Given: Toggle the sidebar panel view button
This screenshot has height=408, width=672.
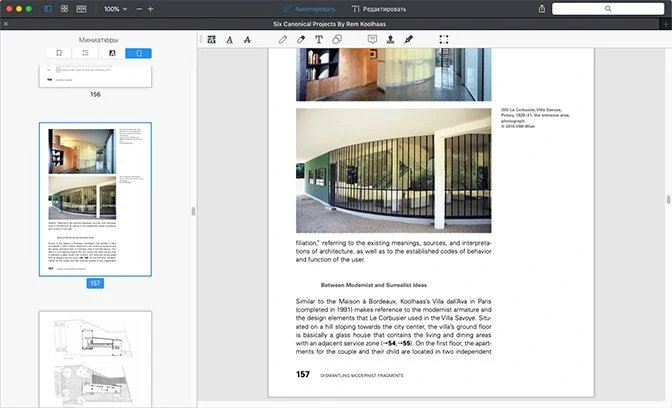Looking at the screenshot, I should (48, 9).
